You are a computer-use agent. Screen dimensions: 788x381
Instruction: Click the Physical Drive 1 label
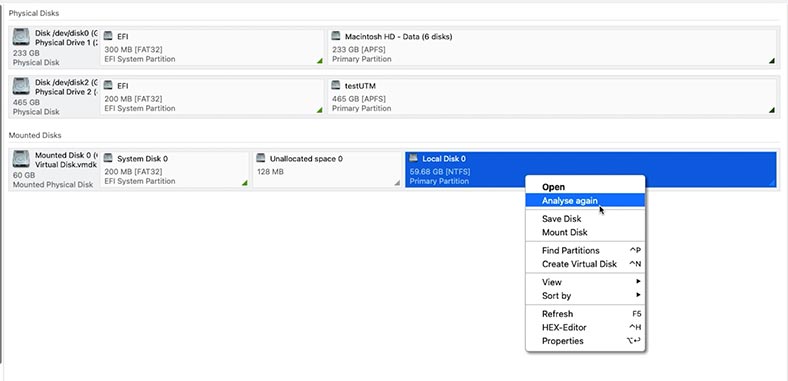coord(66,43)
